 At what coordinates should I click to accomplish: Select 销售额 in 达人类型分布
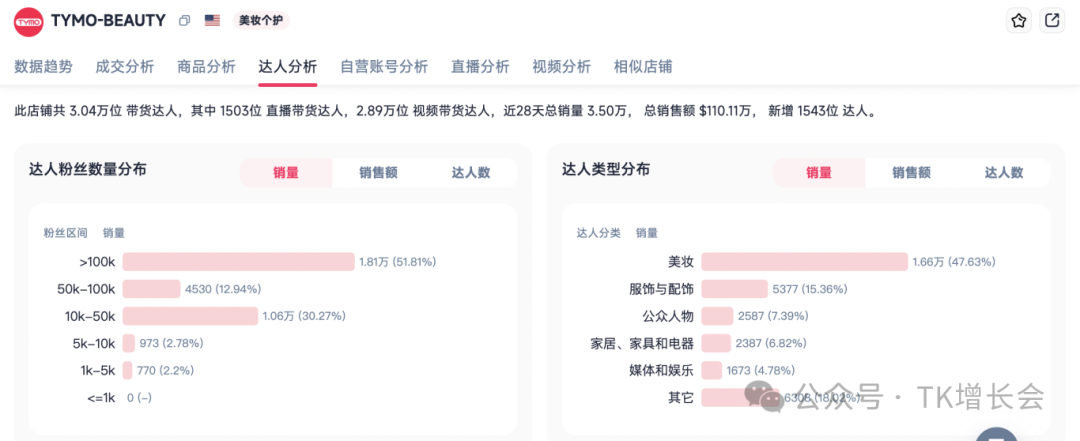[911, 172]
